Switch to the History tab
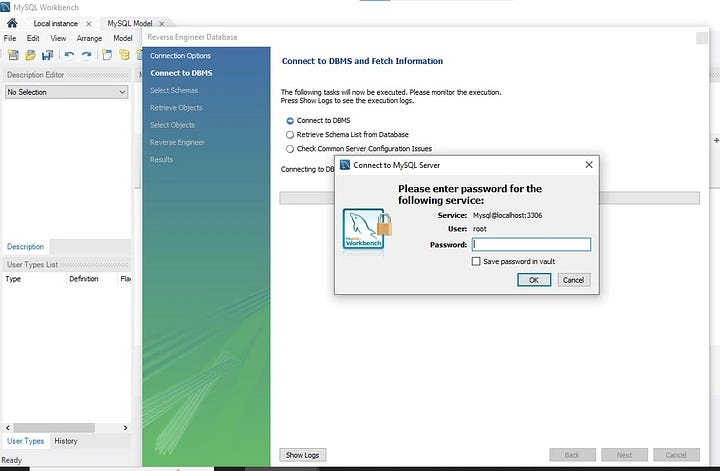 coord(66,441)
